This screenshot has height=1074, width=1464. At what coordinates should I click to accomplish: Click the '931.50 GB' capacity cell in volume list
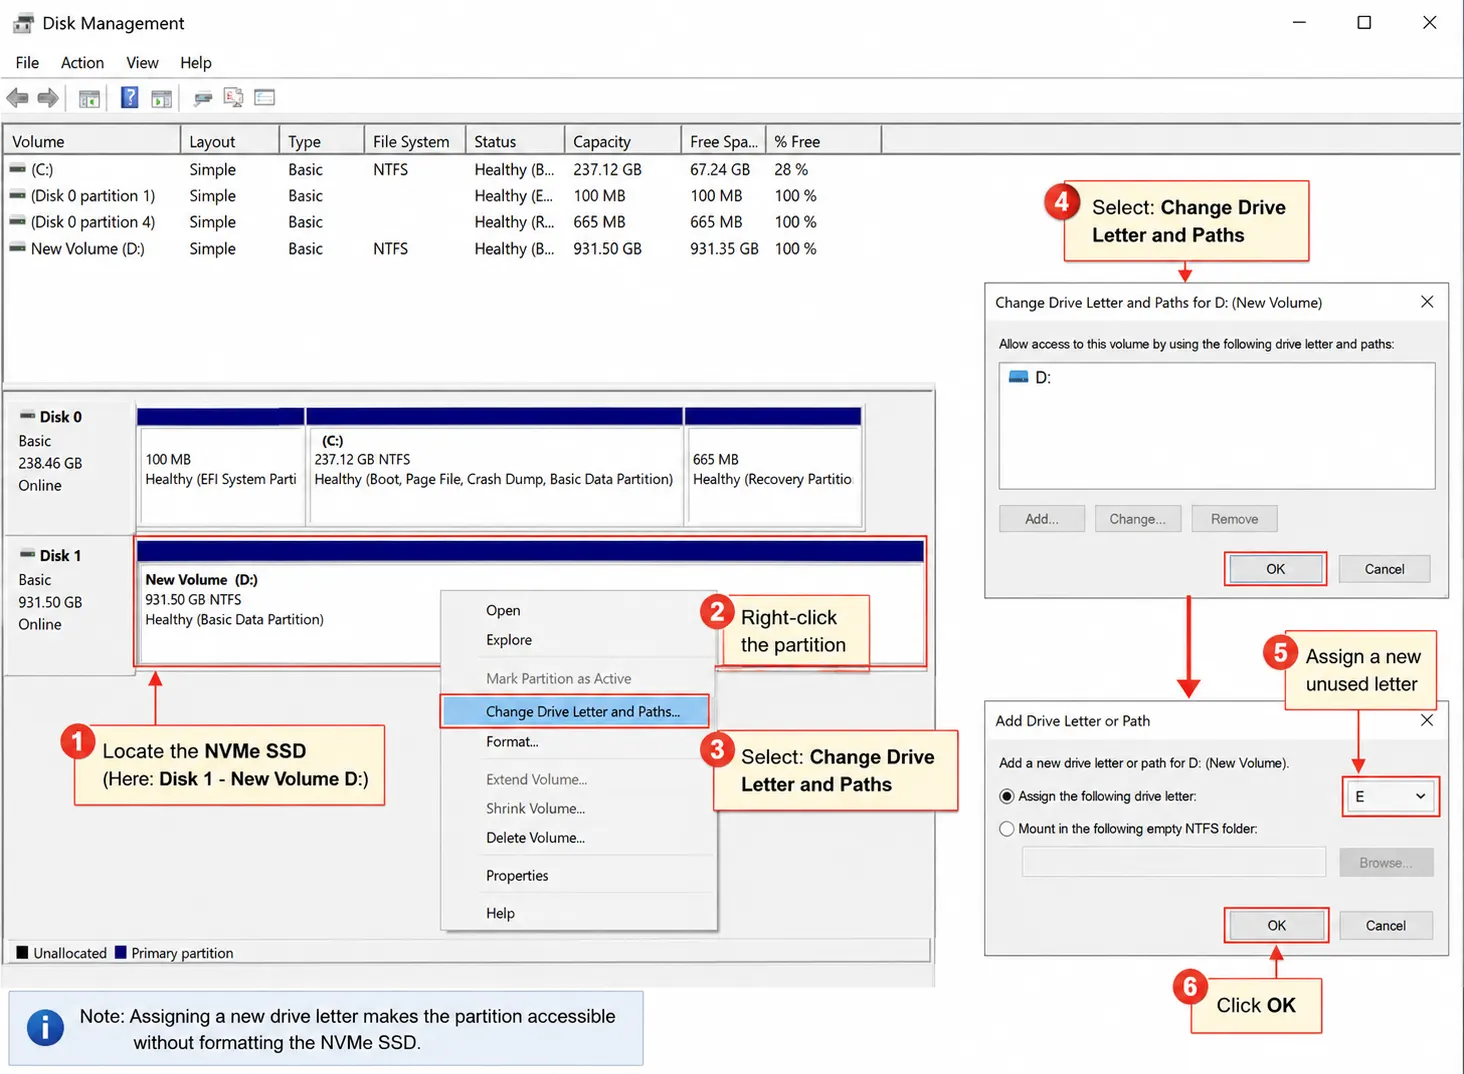607,248
